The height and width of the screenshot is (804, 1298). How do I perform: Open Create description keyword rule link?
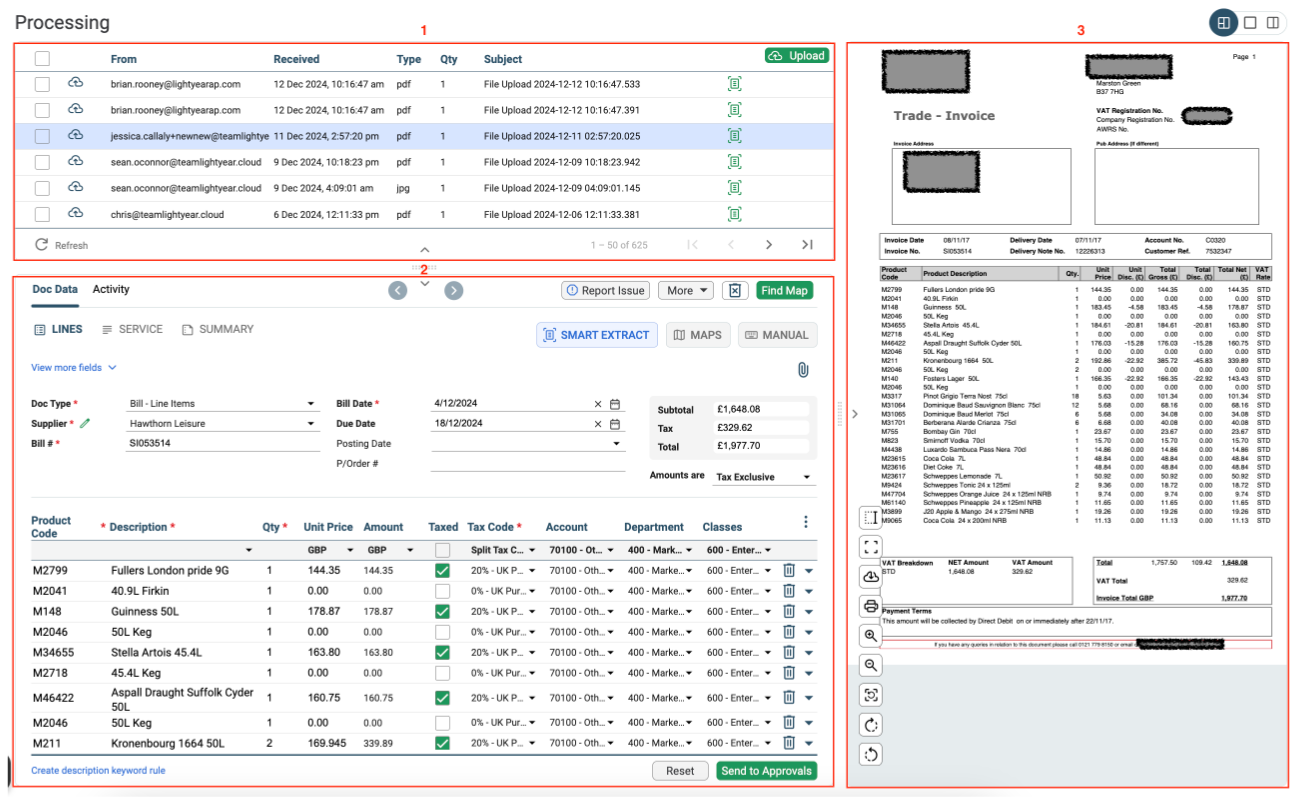[98, 771]
